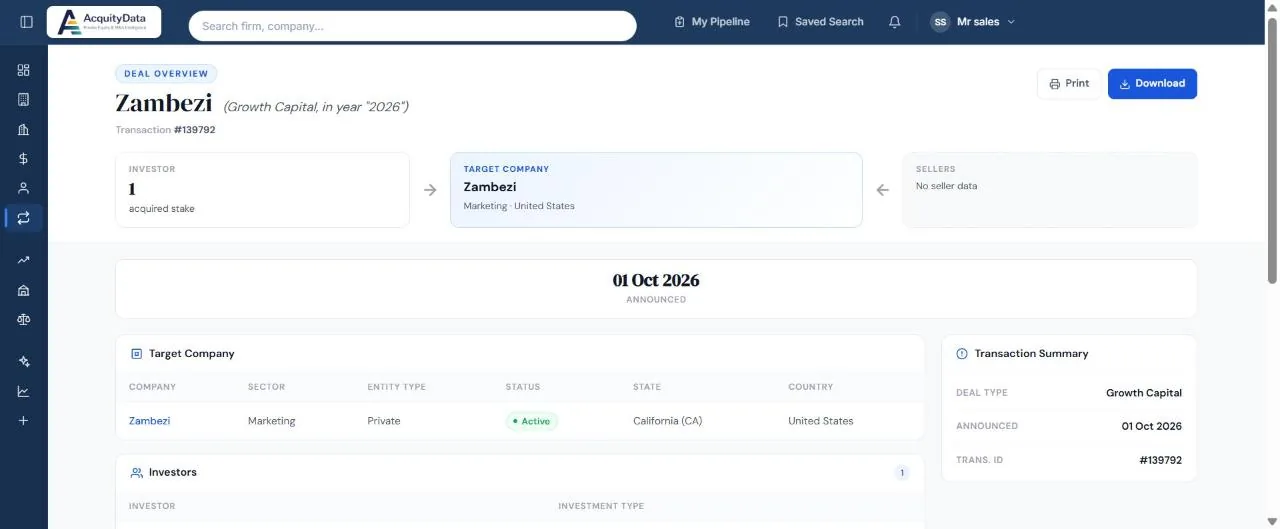Image resolution: width=1280 pixels, height=529 pixels.
Task: Open Saved Search
Action: [820, 22]
